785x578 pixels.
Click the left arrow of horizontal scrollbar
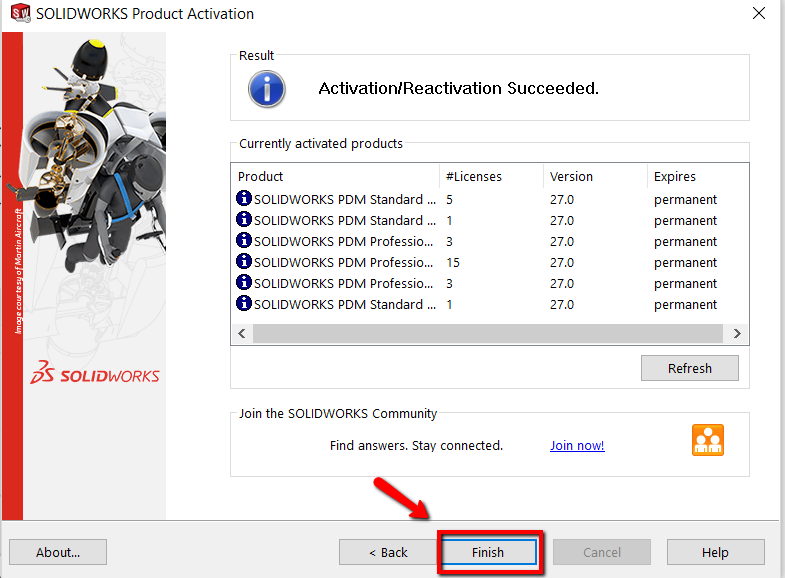pos(242,333)
